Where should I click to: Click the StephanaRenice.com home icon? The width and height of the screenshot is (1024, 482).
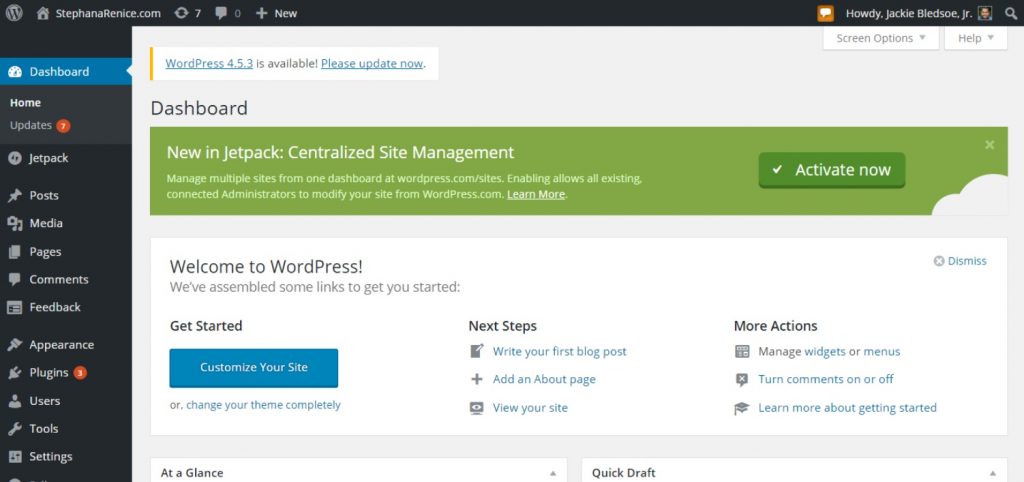click(43, 13)
